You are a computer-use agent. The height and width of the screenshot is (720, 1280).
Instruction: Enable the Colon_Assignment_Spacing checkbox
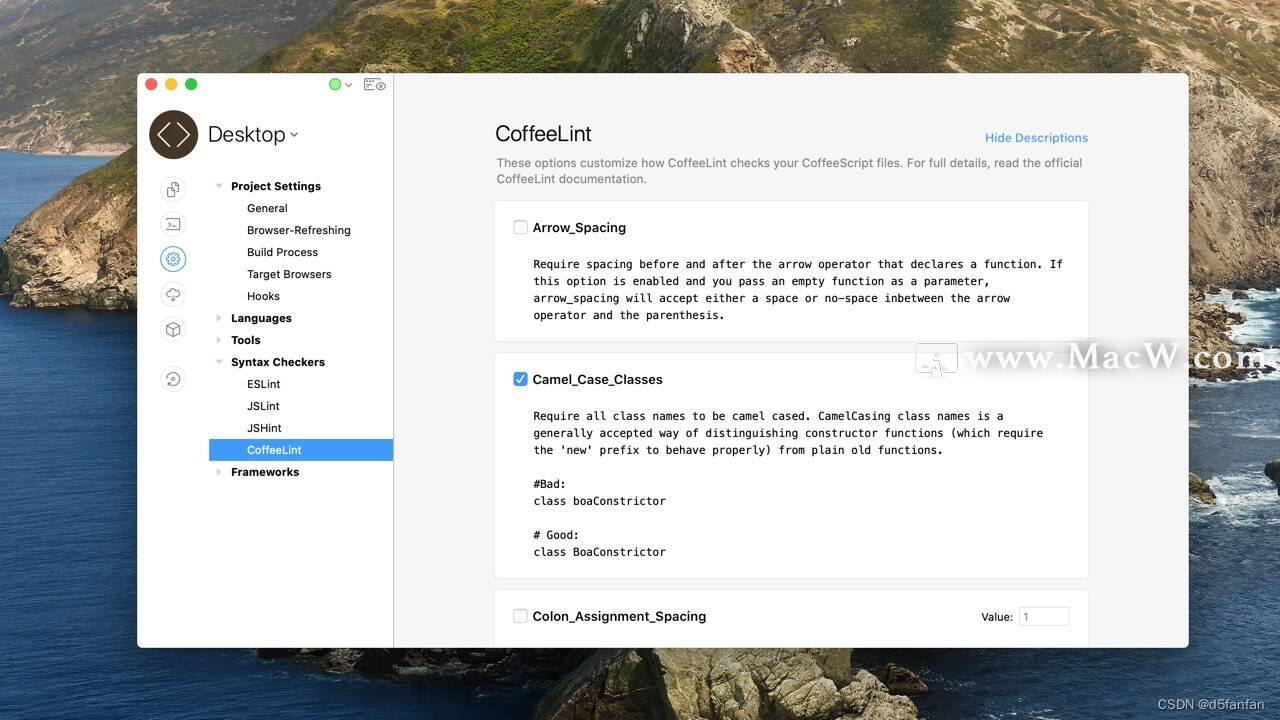tap(520, 616)
